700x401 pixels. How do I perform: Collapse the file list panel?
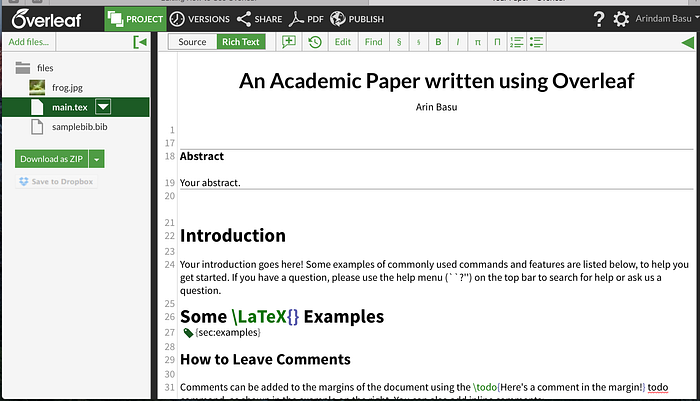140,42
